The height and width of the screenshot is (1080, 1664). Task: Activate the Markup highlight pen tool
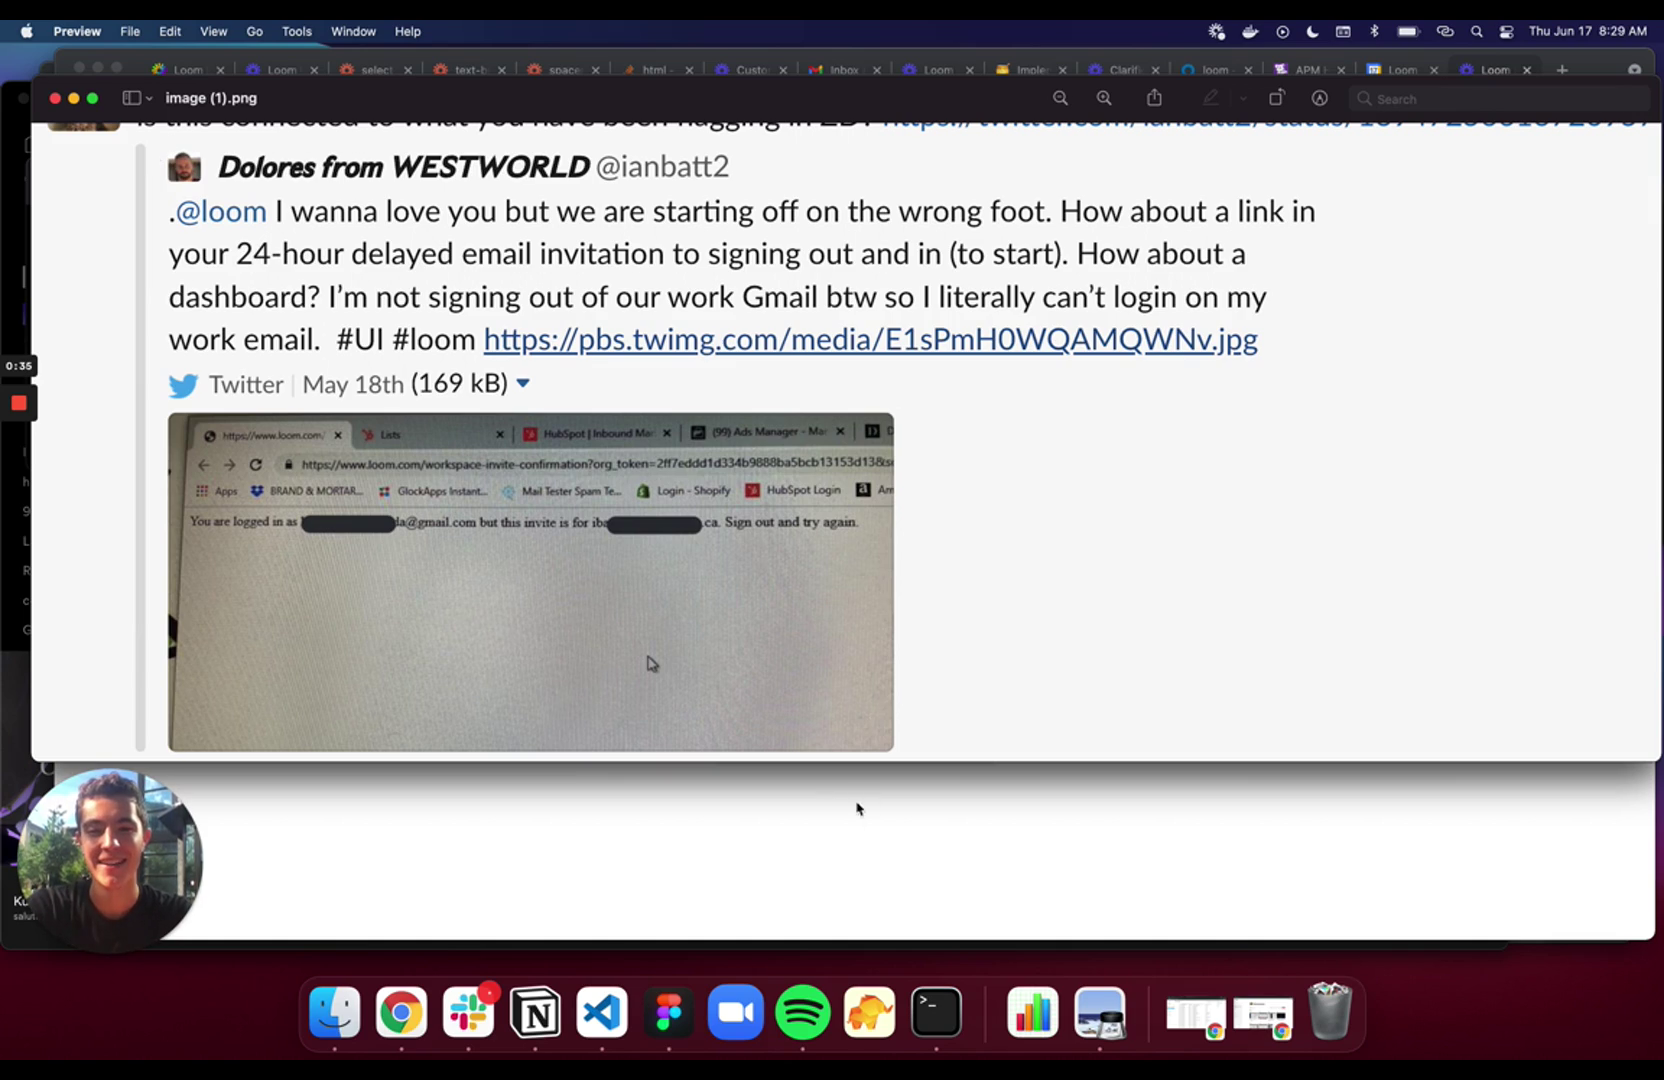point(1211,98)
